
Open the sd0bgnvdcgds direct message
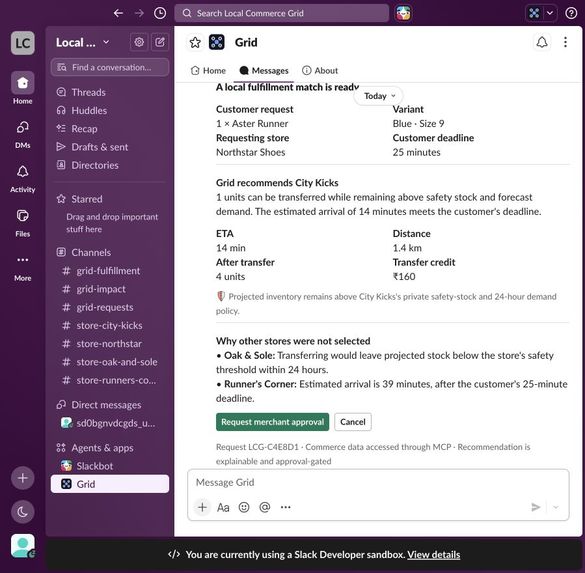[x=110, y=423]
